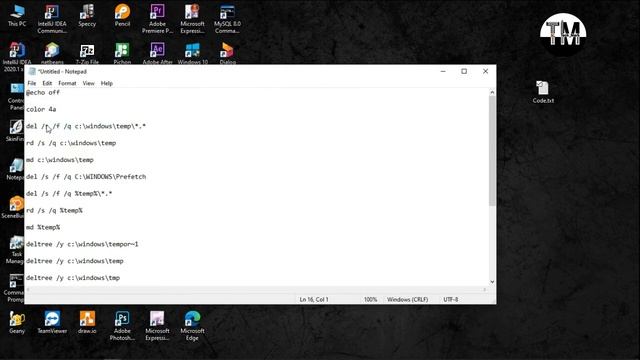Launch Pichon desktop shortcut
Image resolution: width=640 pixels, height=360 pixels.
point(122,53)
